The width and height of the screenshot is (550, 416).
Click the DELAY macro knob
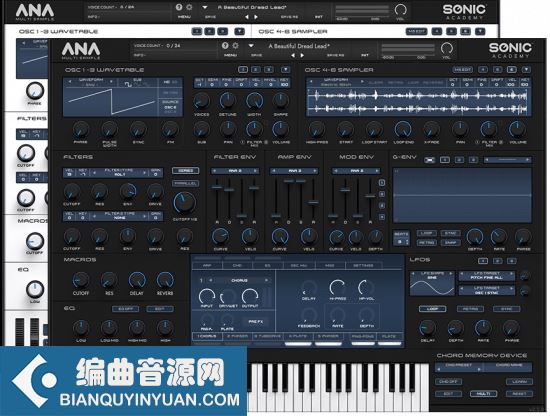click(x=137, y=280)
